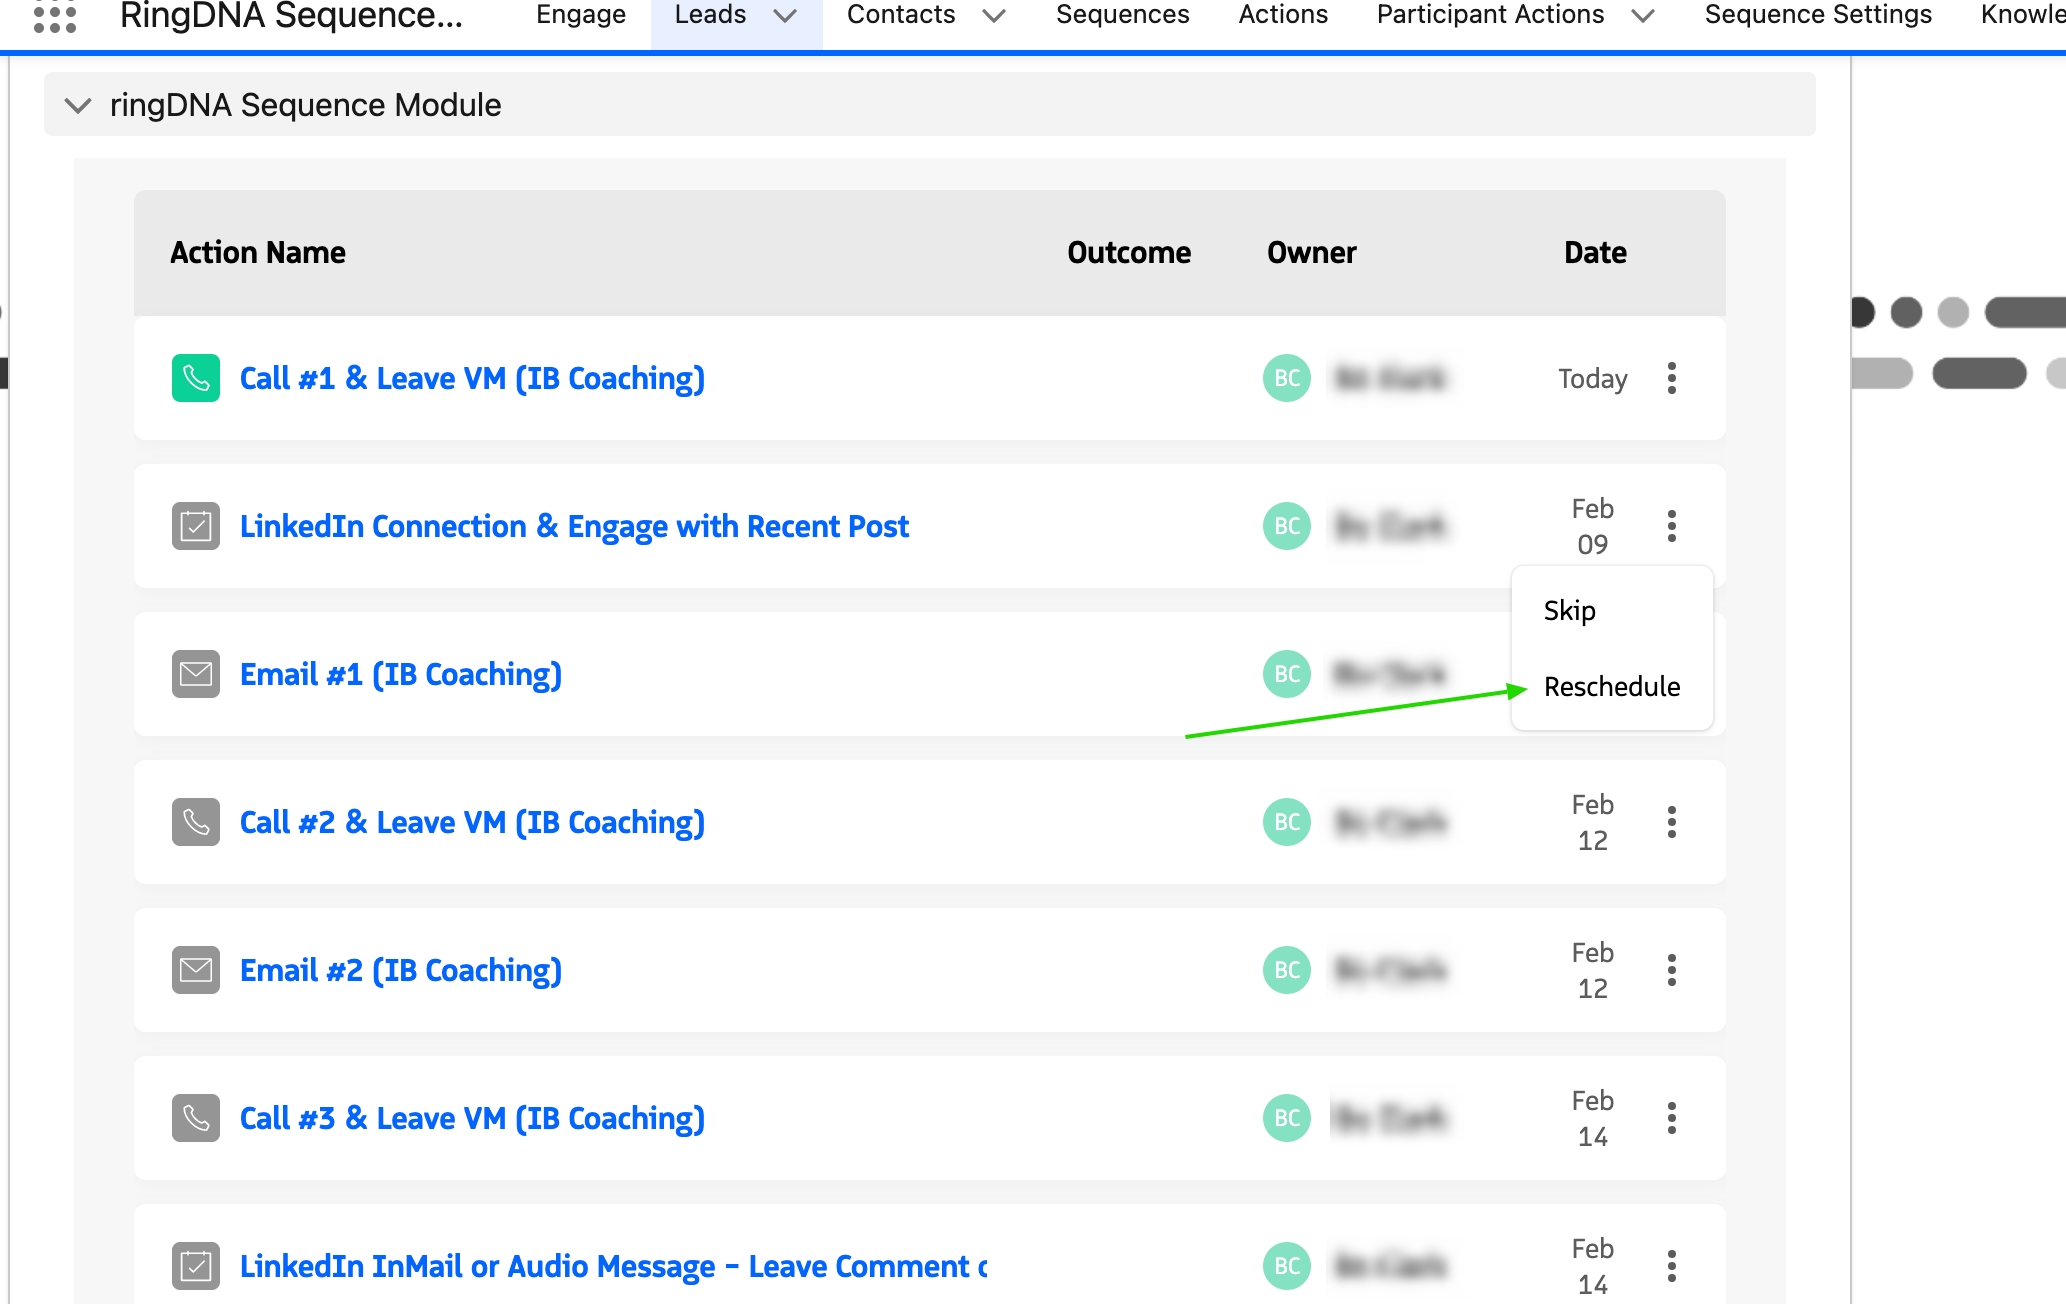Open Call #2 & Leave VM link
The image size is (2066, 1304).
click(472, 823)
